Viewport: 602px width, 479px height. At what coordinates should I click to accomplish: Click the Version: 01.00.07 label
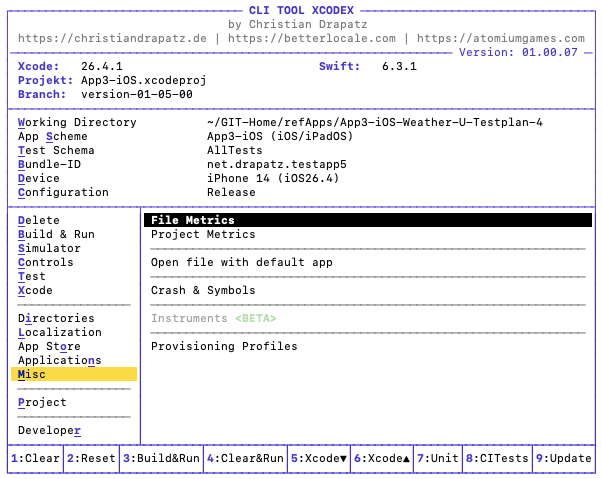click(518, 52)
